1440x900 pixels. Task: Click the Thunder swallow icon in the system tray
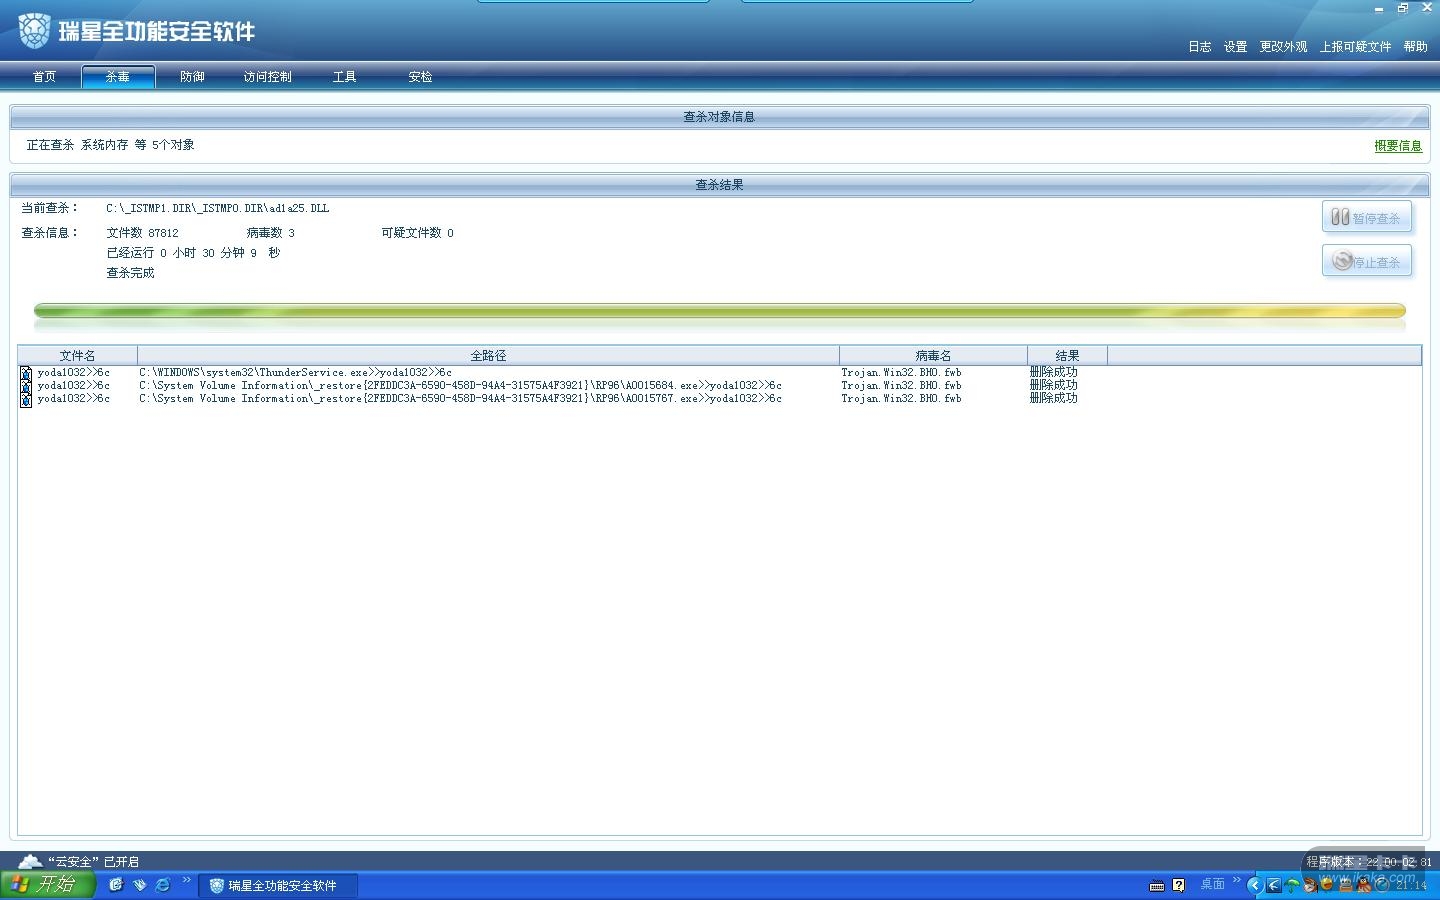click(x=1274, y=885)
